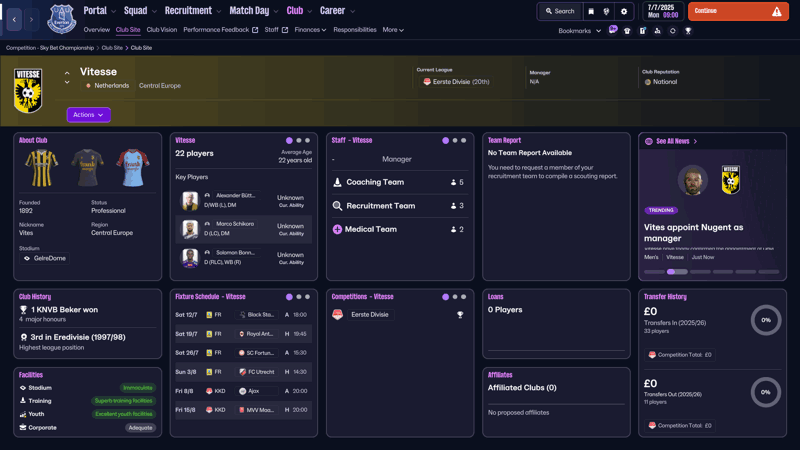
Task: Select first page dot in Staff card
Action: [x=445, y=140]
